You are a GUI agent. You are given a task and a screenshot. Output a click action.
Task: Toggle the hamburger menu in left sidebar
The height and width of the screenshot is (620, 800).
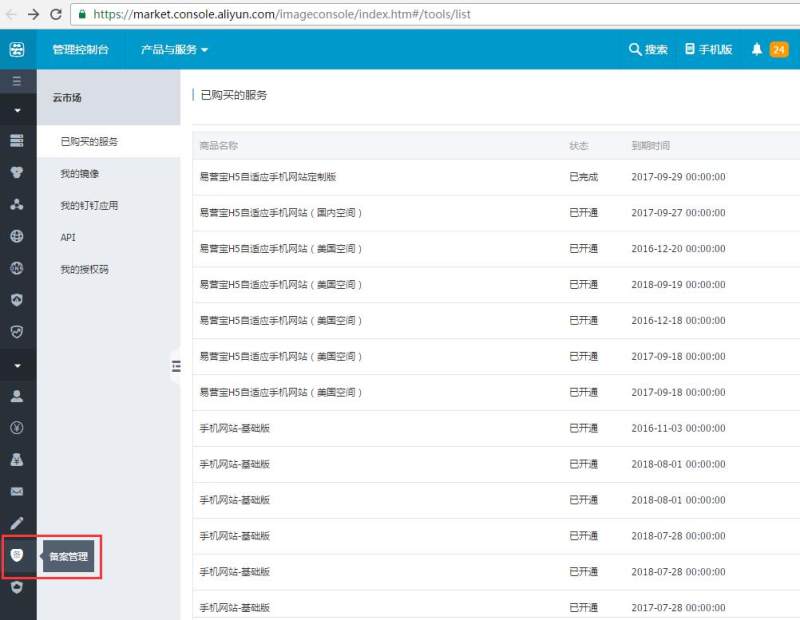click(x=17, y=81)
